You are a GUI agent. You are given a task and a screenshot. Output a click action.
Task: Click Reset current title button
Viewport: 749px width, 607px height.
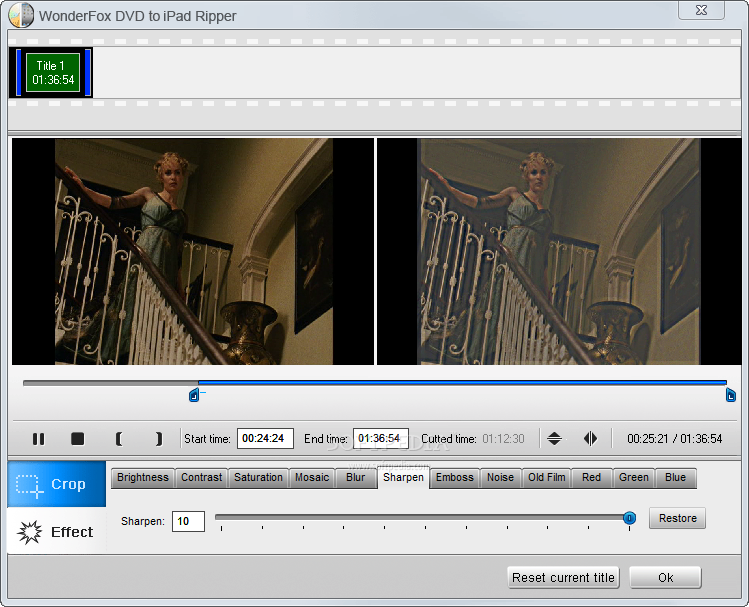tap(563, 577)
